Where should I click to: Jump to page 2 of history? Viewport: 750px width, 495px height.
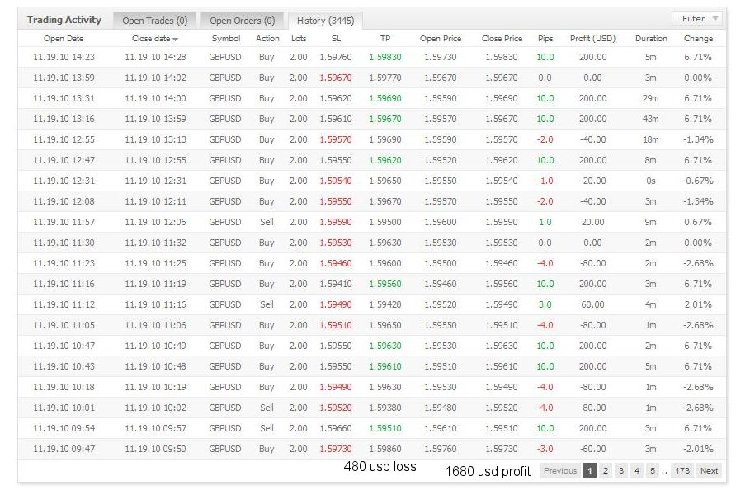[x=606, y=470]
